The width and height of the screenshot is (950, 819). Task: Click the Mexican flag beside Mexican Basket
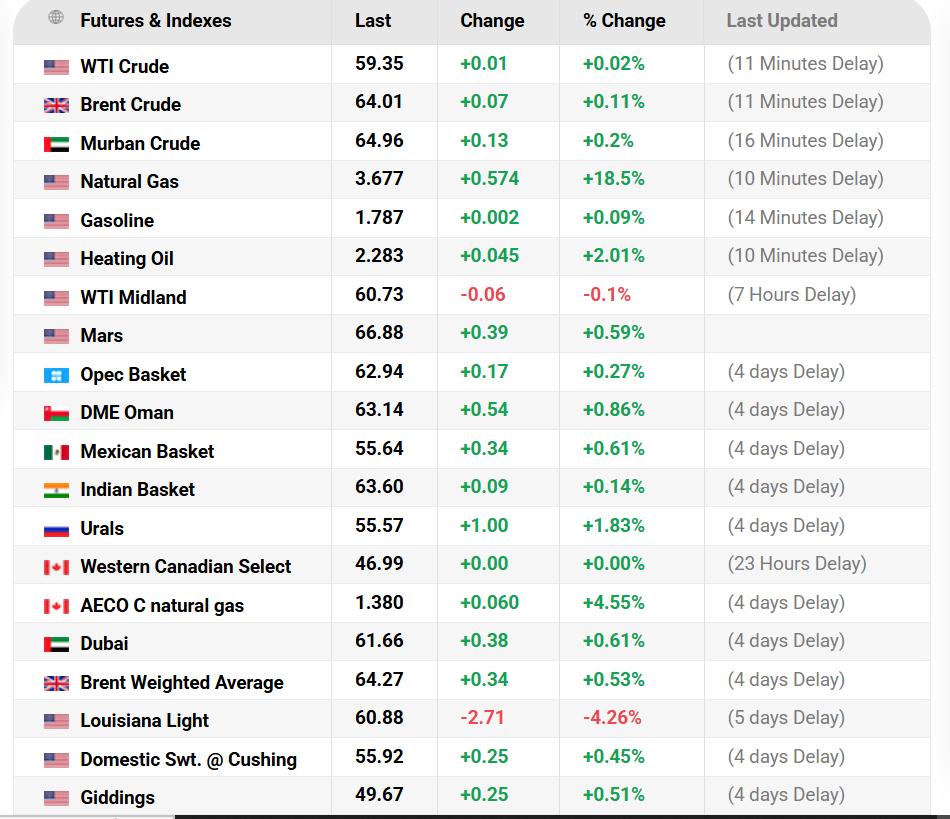coord(56,450)
